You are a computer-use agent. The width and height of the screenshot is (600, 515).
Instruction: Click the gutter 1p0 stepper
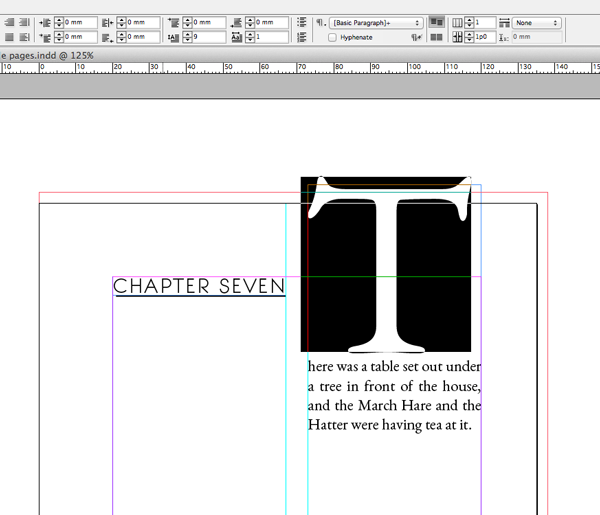(469, 37)
